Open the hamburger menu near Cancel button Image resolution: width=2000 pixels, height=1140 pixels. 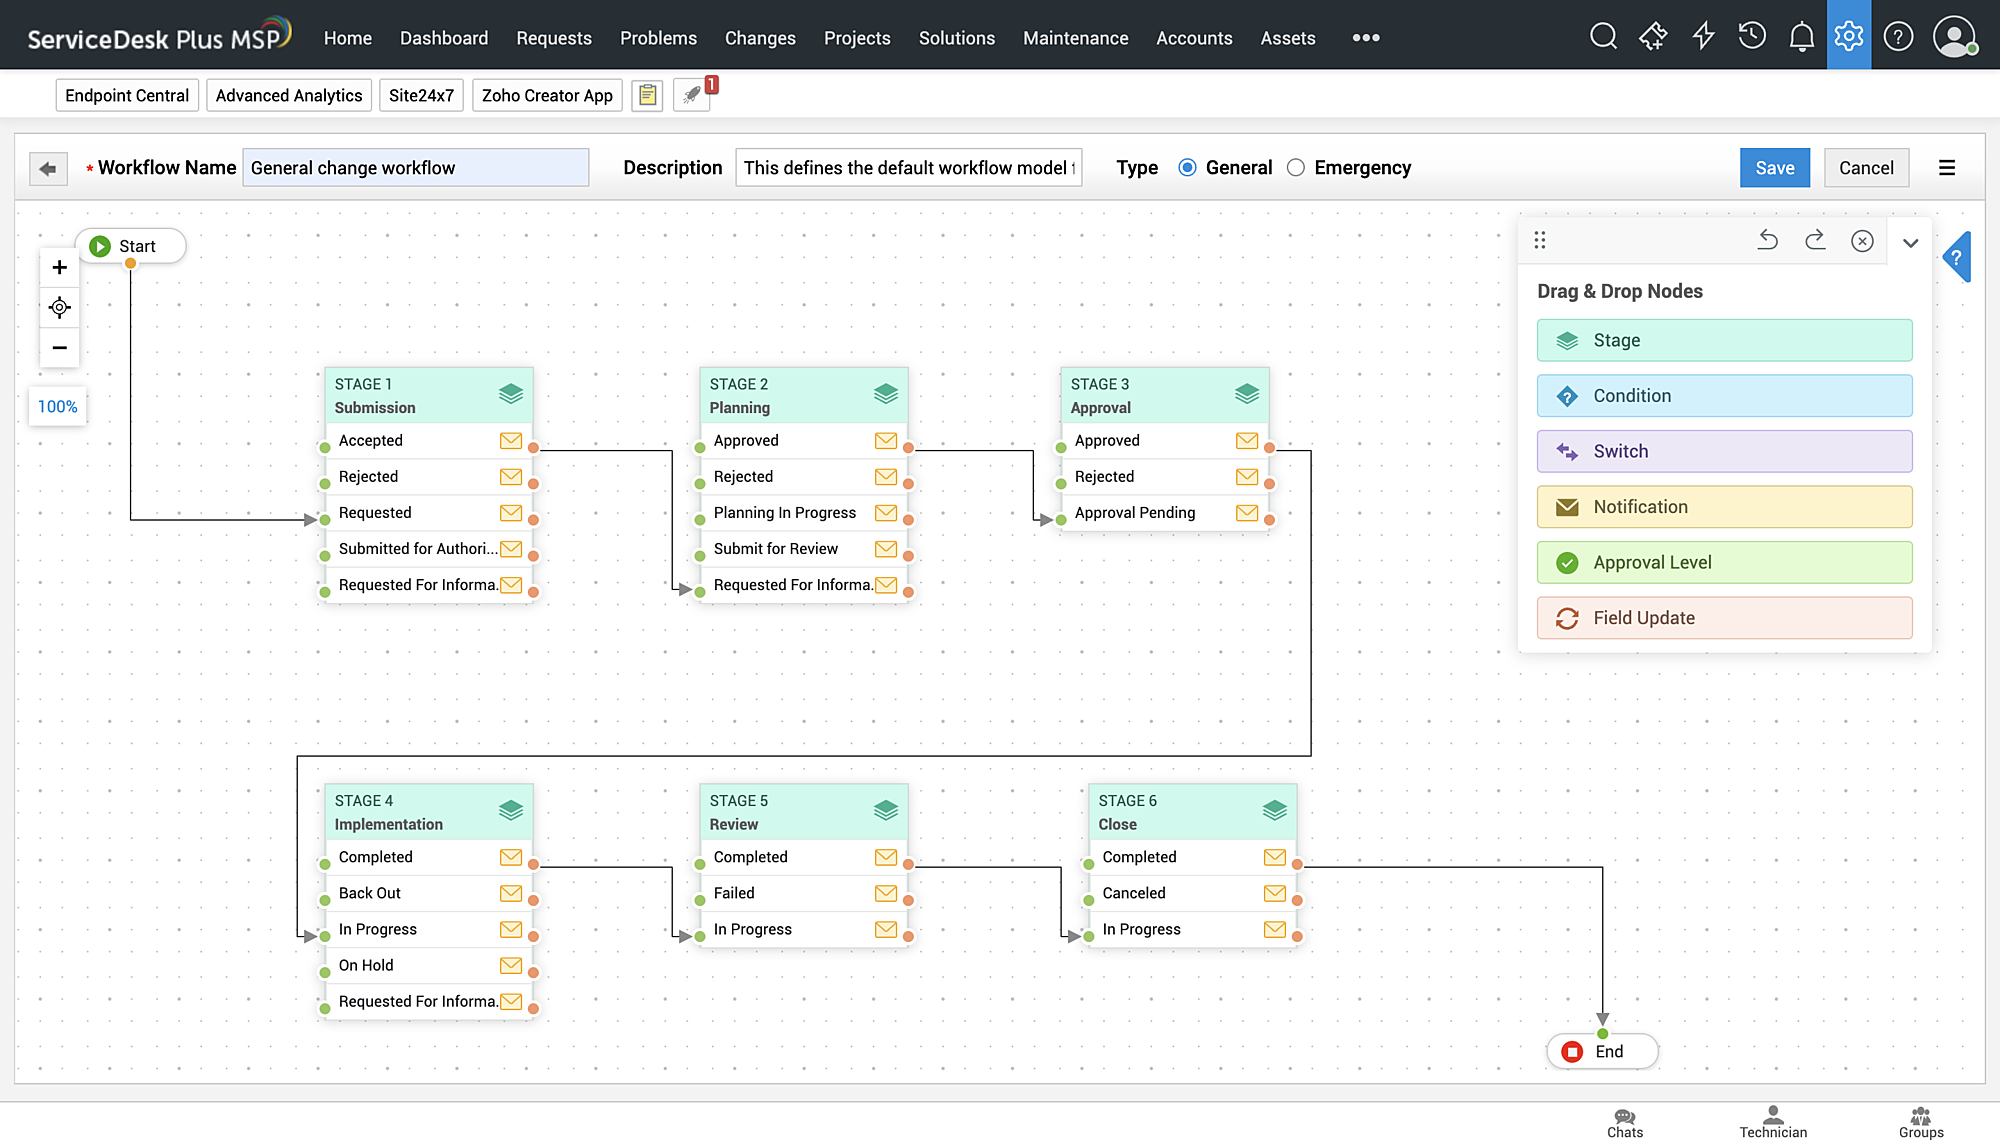tap(1946, 167)
